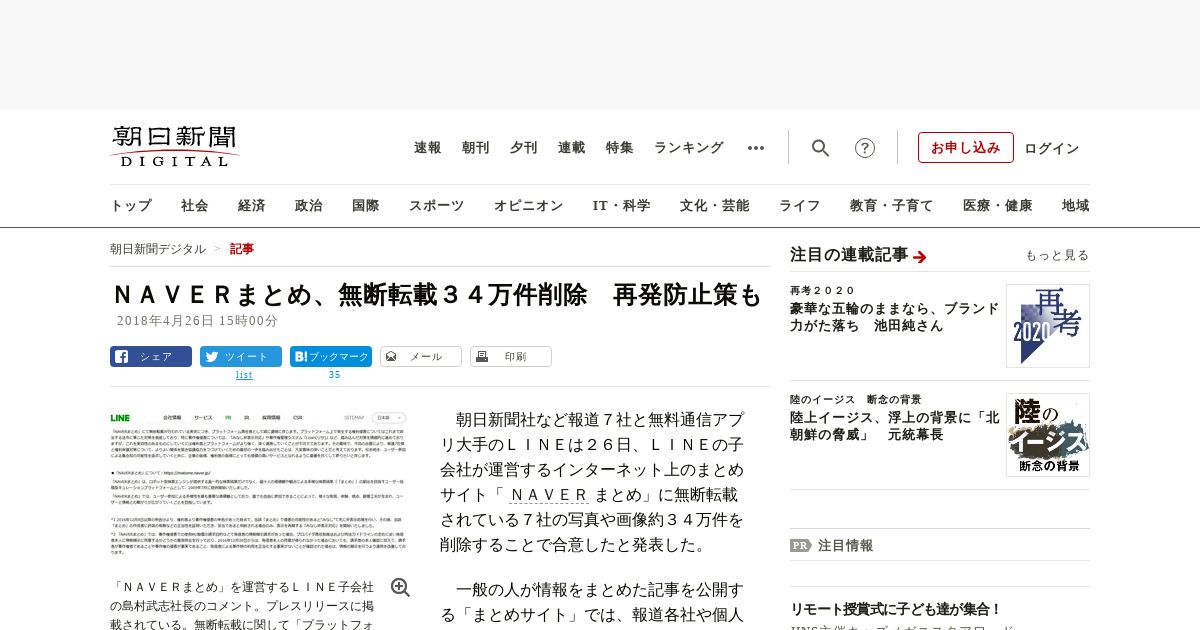Screen dimensions: 1200x630
Task: Go to 教育・子育て section tab
Action: 892,206
